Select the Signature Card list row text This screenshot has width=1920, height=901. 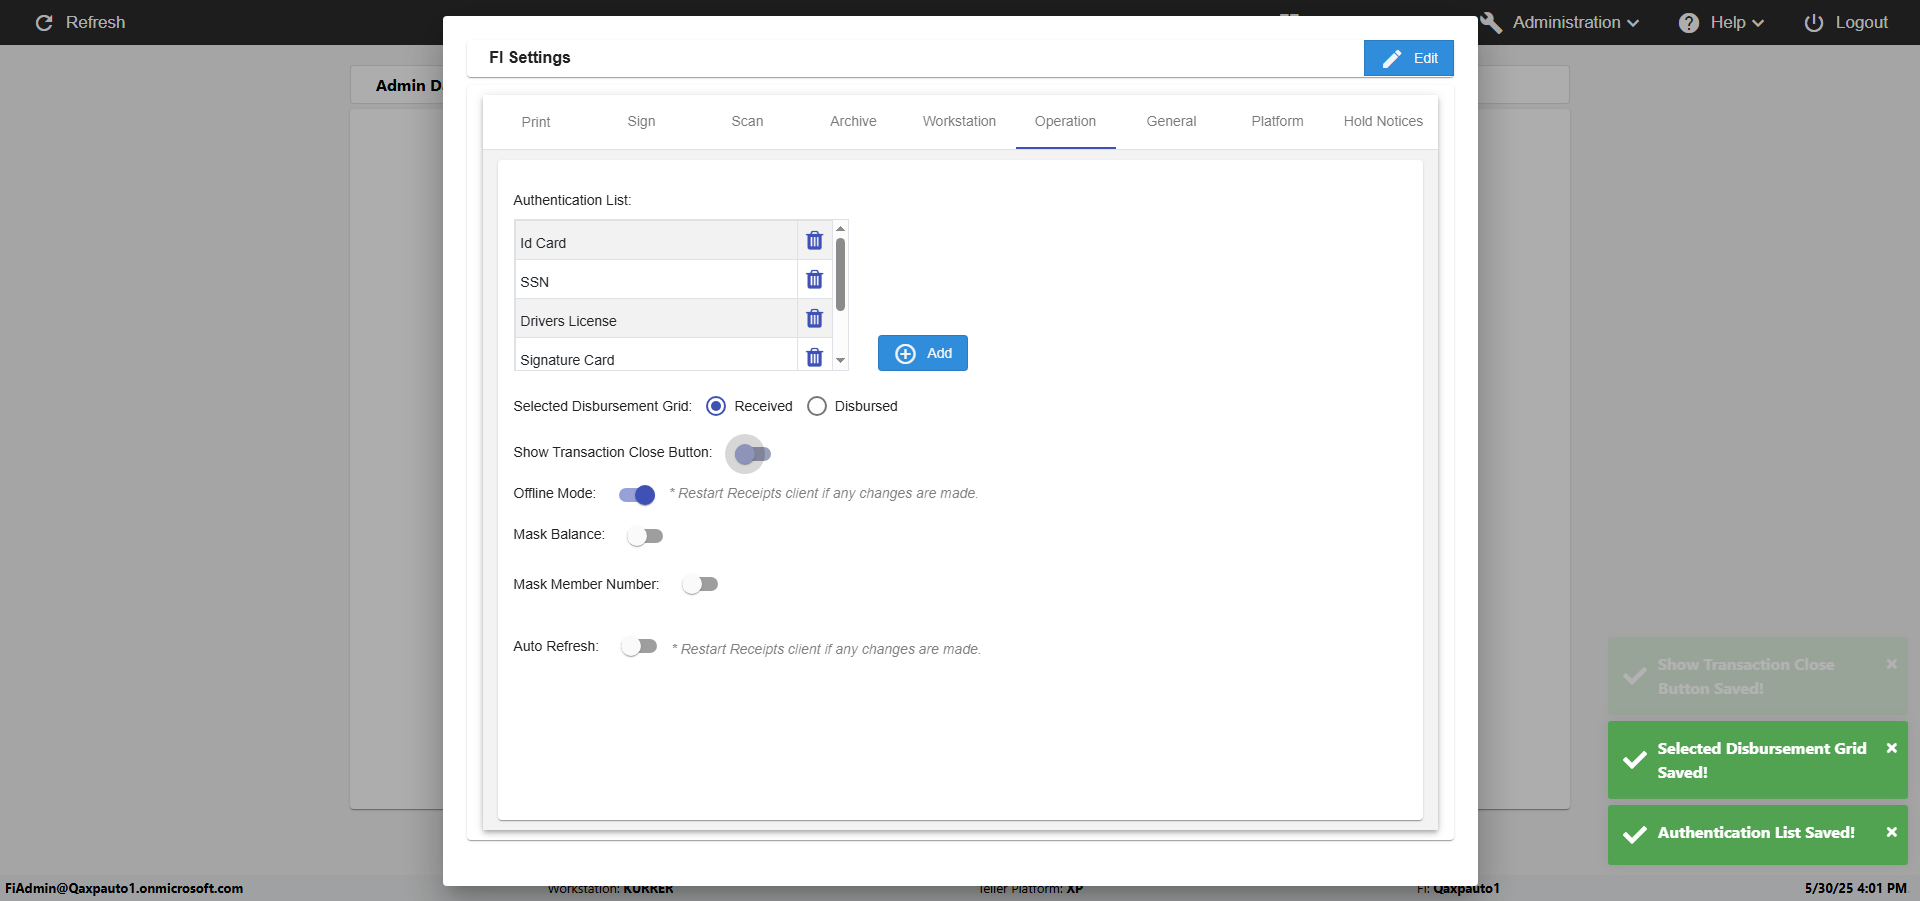pyautogui.click(x=567, y=360)
